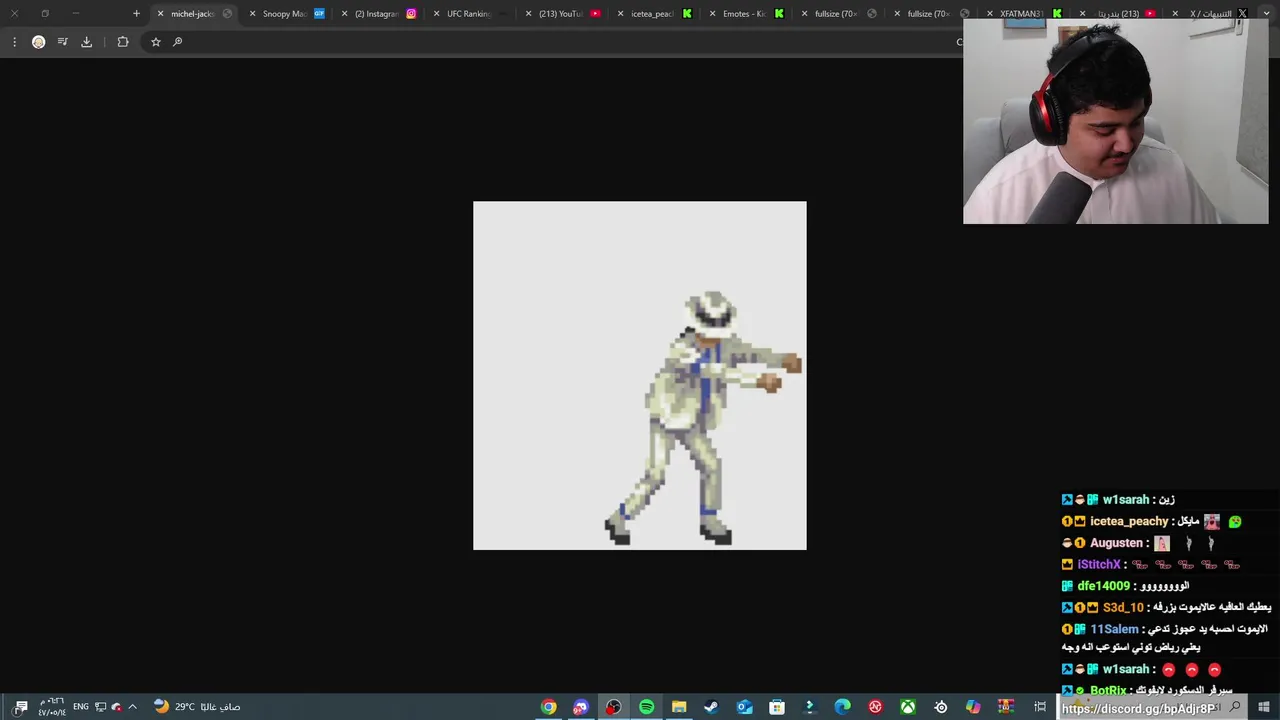The height and width of the screenshot is (720, 1280).
Task: Open File Explorer from the taskbar
Action: (x=679, y=707)
